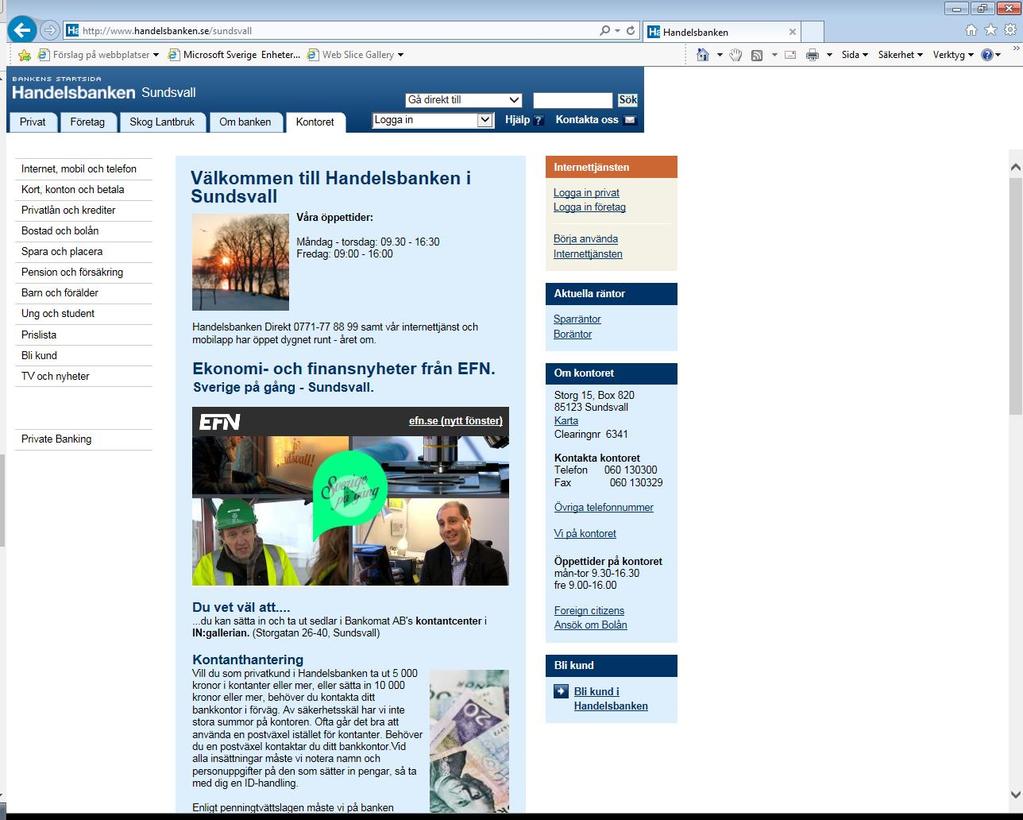
Task: Click the Hjälp question mark icon
Action: (538, 121)
